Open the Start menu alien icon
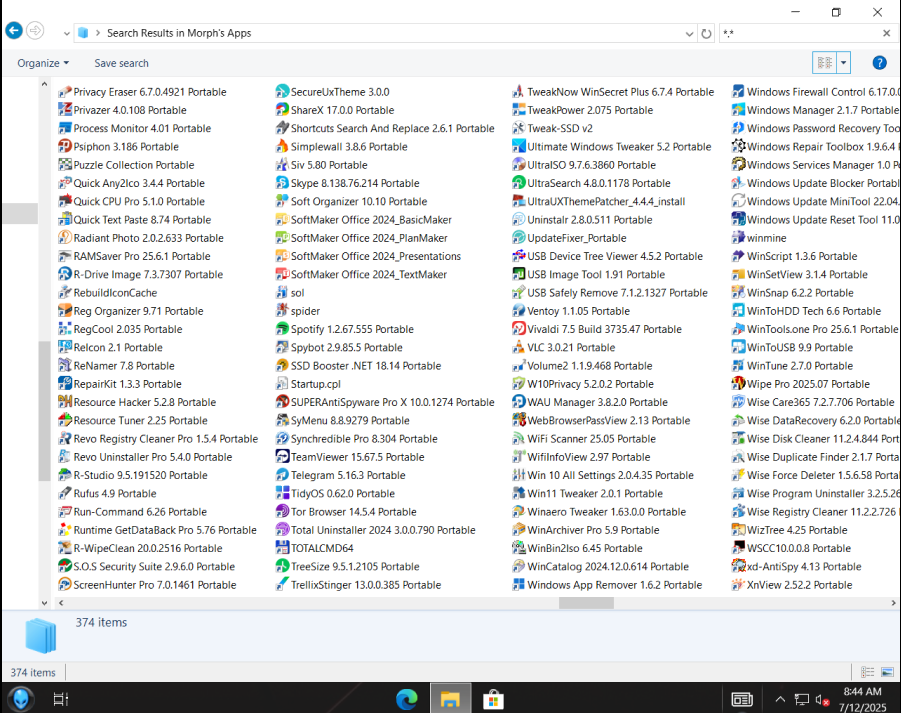 click(x=21, y=699)
